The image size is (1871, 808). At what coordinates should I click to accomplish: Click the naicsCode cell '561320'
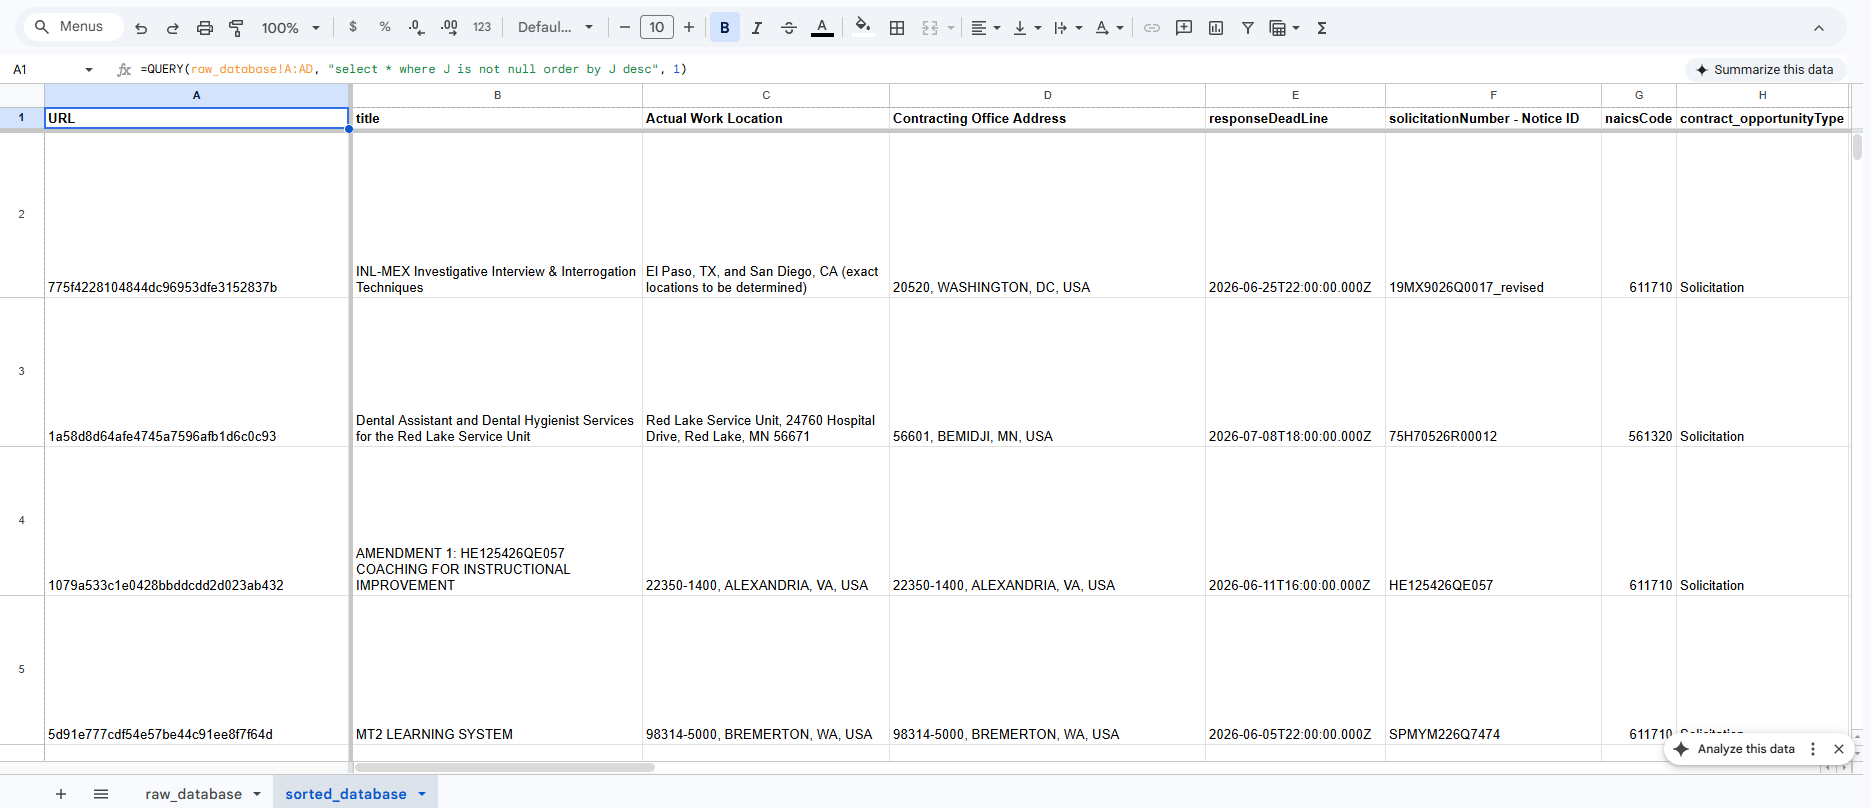pyautogui.click(x=1638, y=372)
